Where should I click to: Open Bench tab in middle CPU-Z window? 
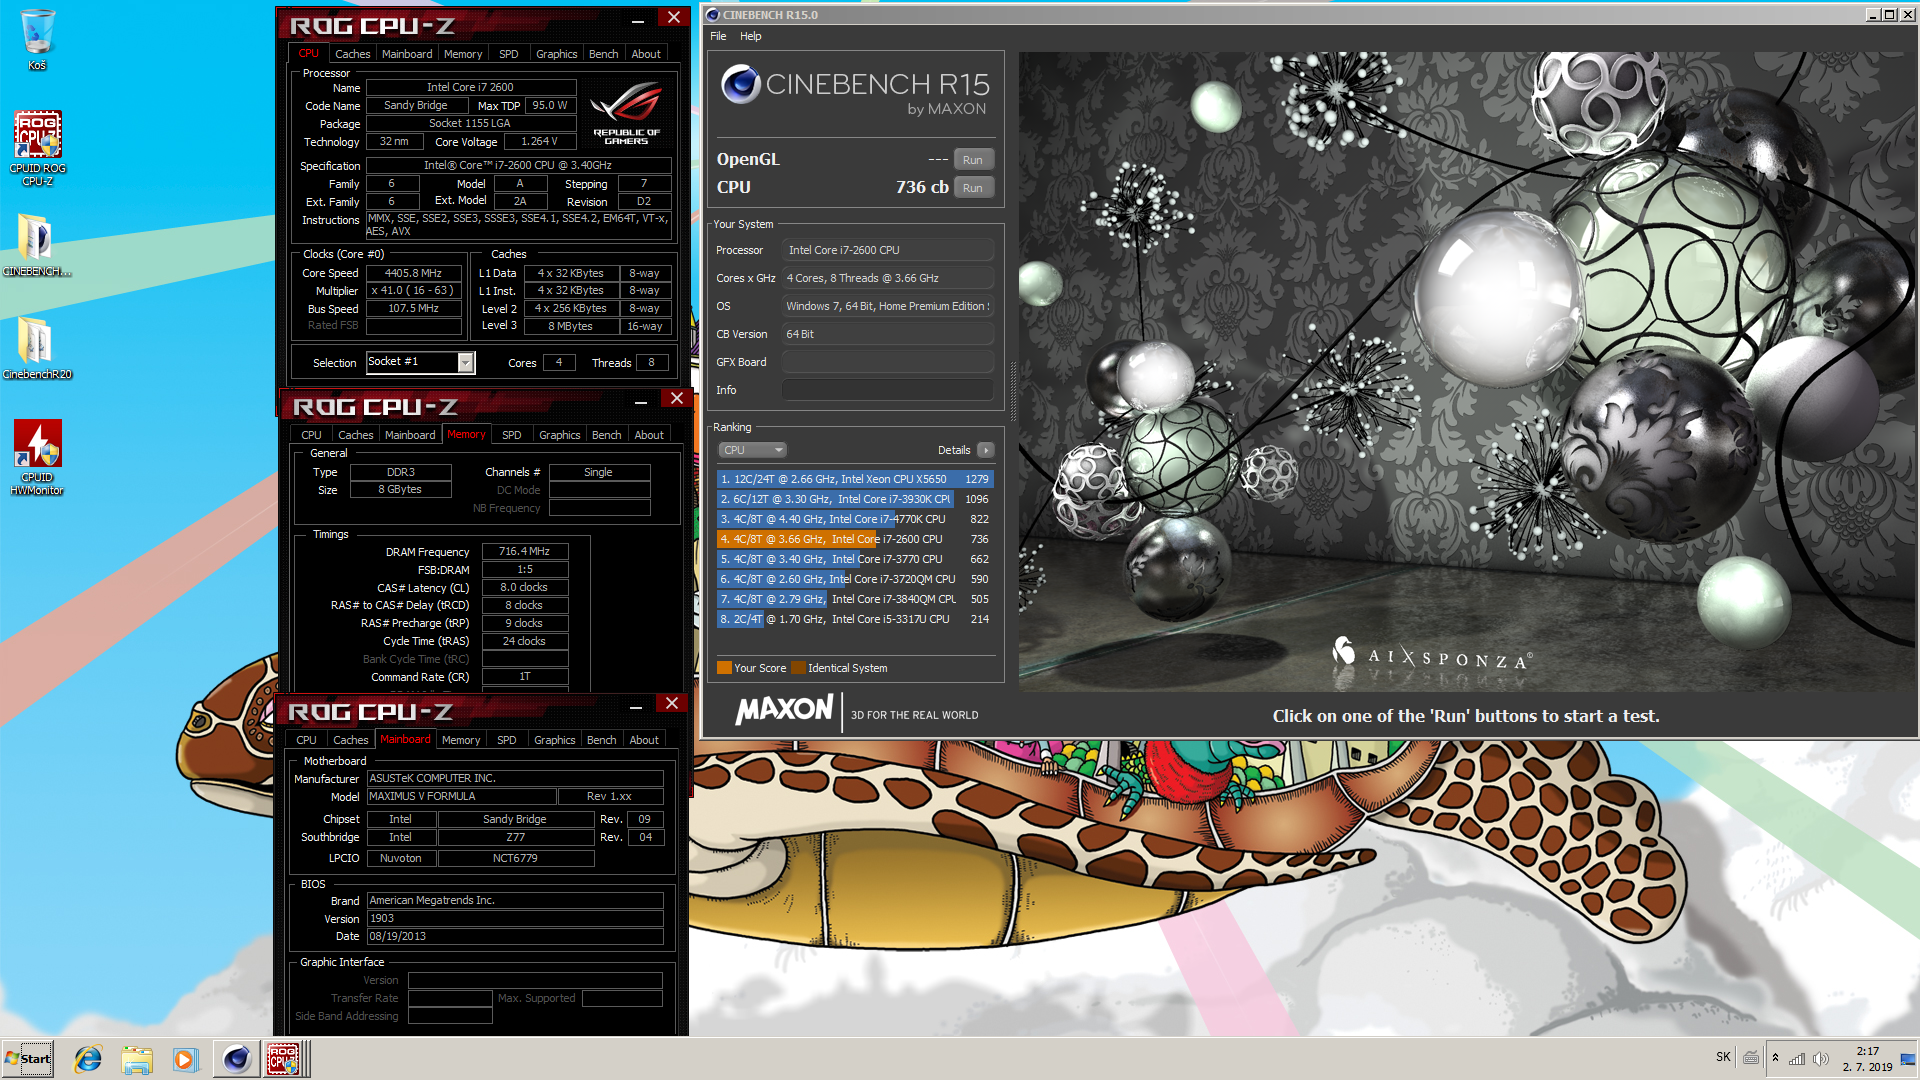pyautogui.click(x=606, y=435)
